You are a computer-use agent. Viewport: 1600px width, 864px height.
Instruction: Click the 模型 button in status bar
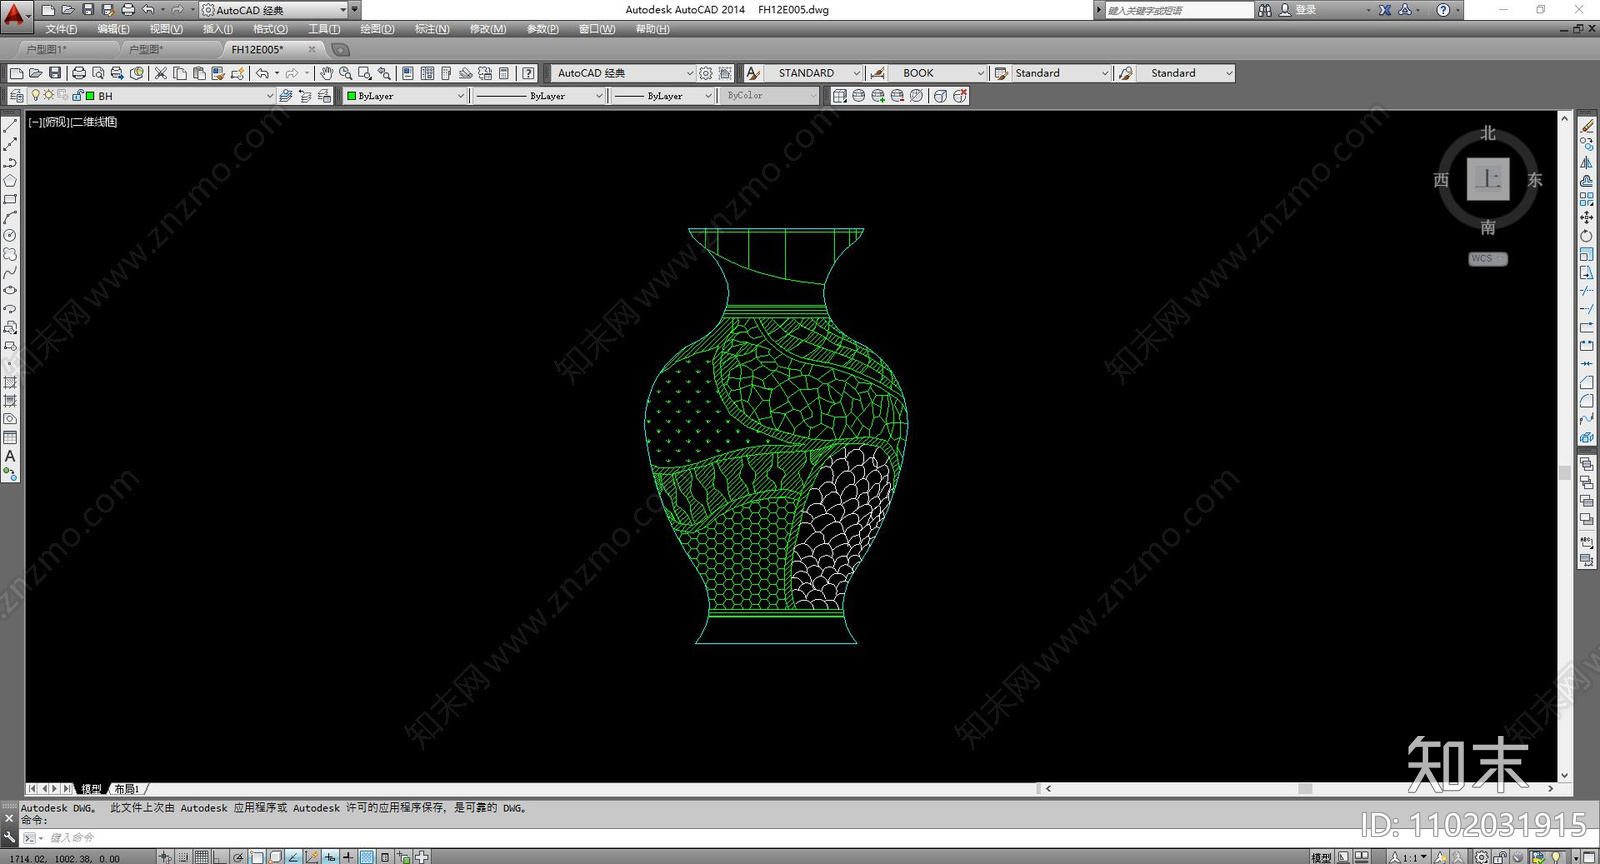tap(1321, 857)
